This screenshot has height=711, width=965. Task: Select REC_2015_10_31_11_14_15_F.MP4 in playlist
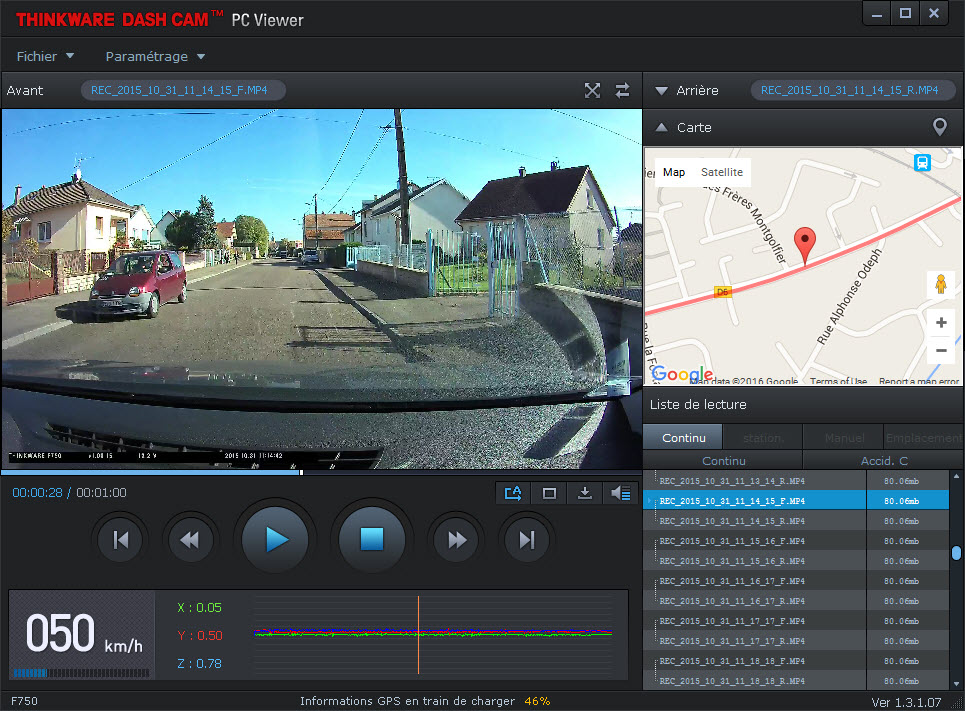pos(796,501)
